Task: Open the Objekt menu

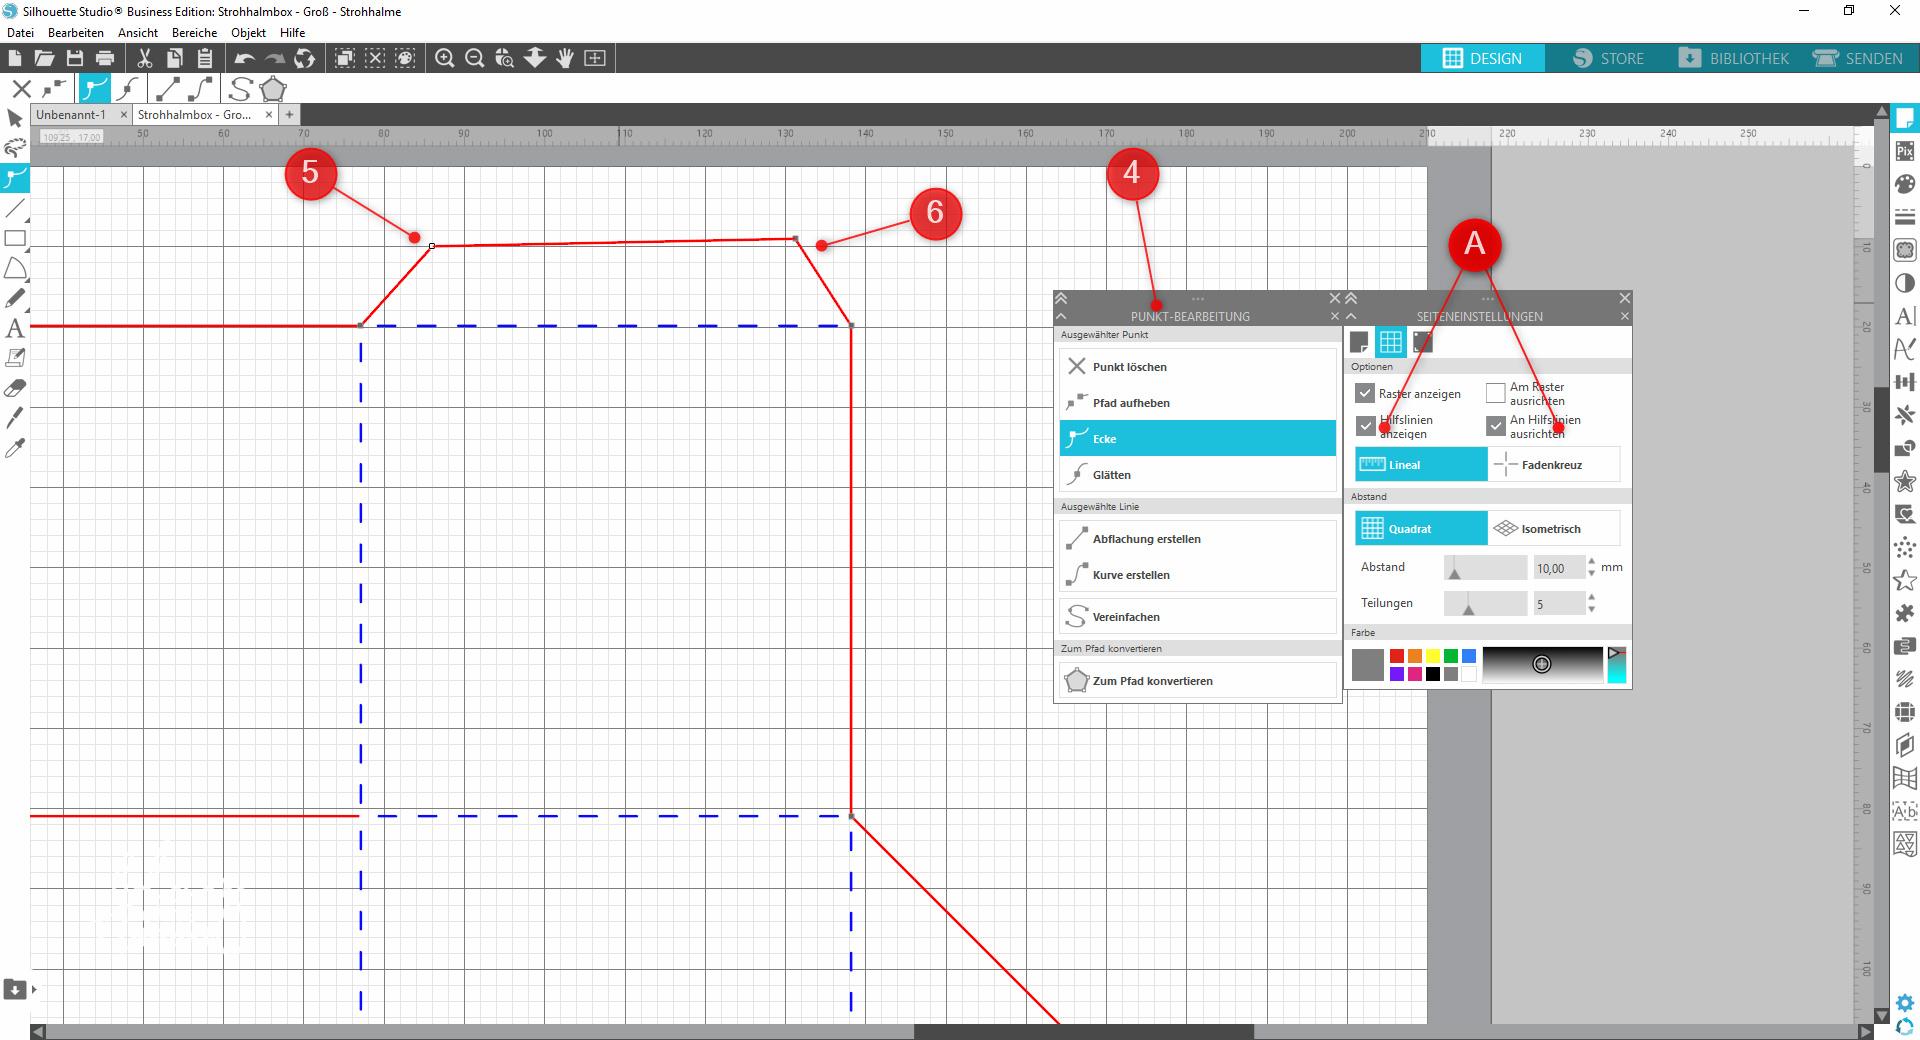Action: tap(248, 33)
